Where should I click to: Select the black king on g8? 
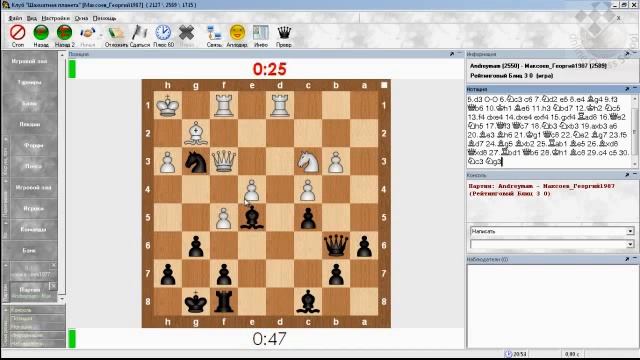[196, 301]
